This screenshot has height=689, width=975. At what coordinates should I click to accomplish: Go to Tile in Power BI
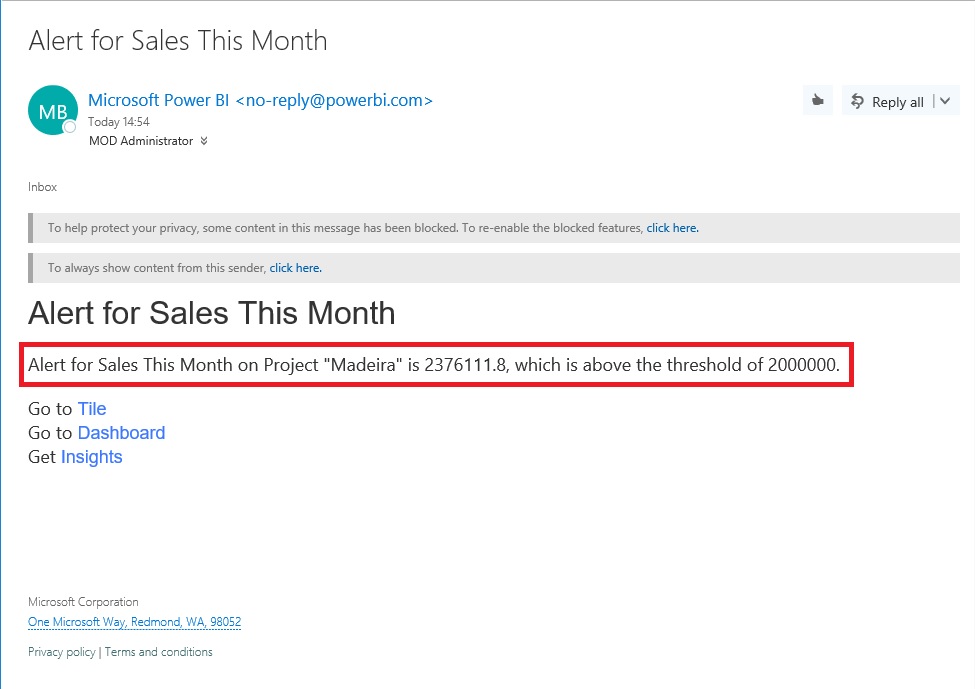click(92, 408)
